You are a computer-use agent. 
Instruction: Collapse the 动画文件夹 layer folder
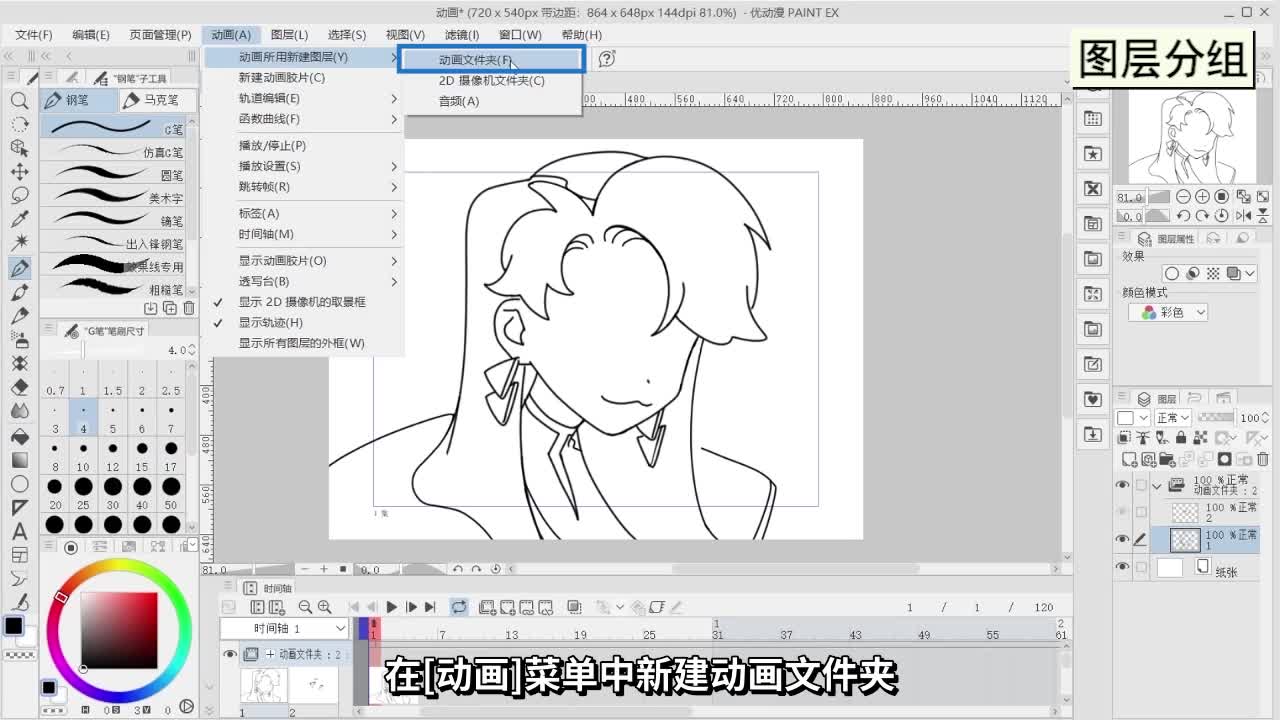click(1157, 485)
